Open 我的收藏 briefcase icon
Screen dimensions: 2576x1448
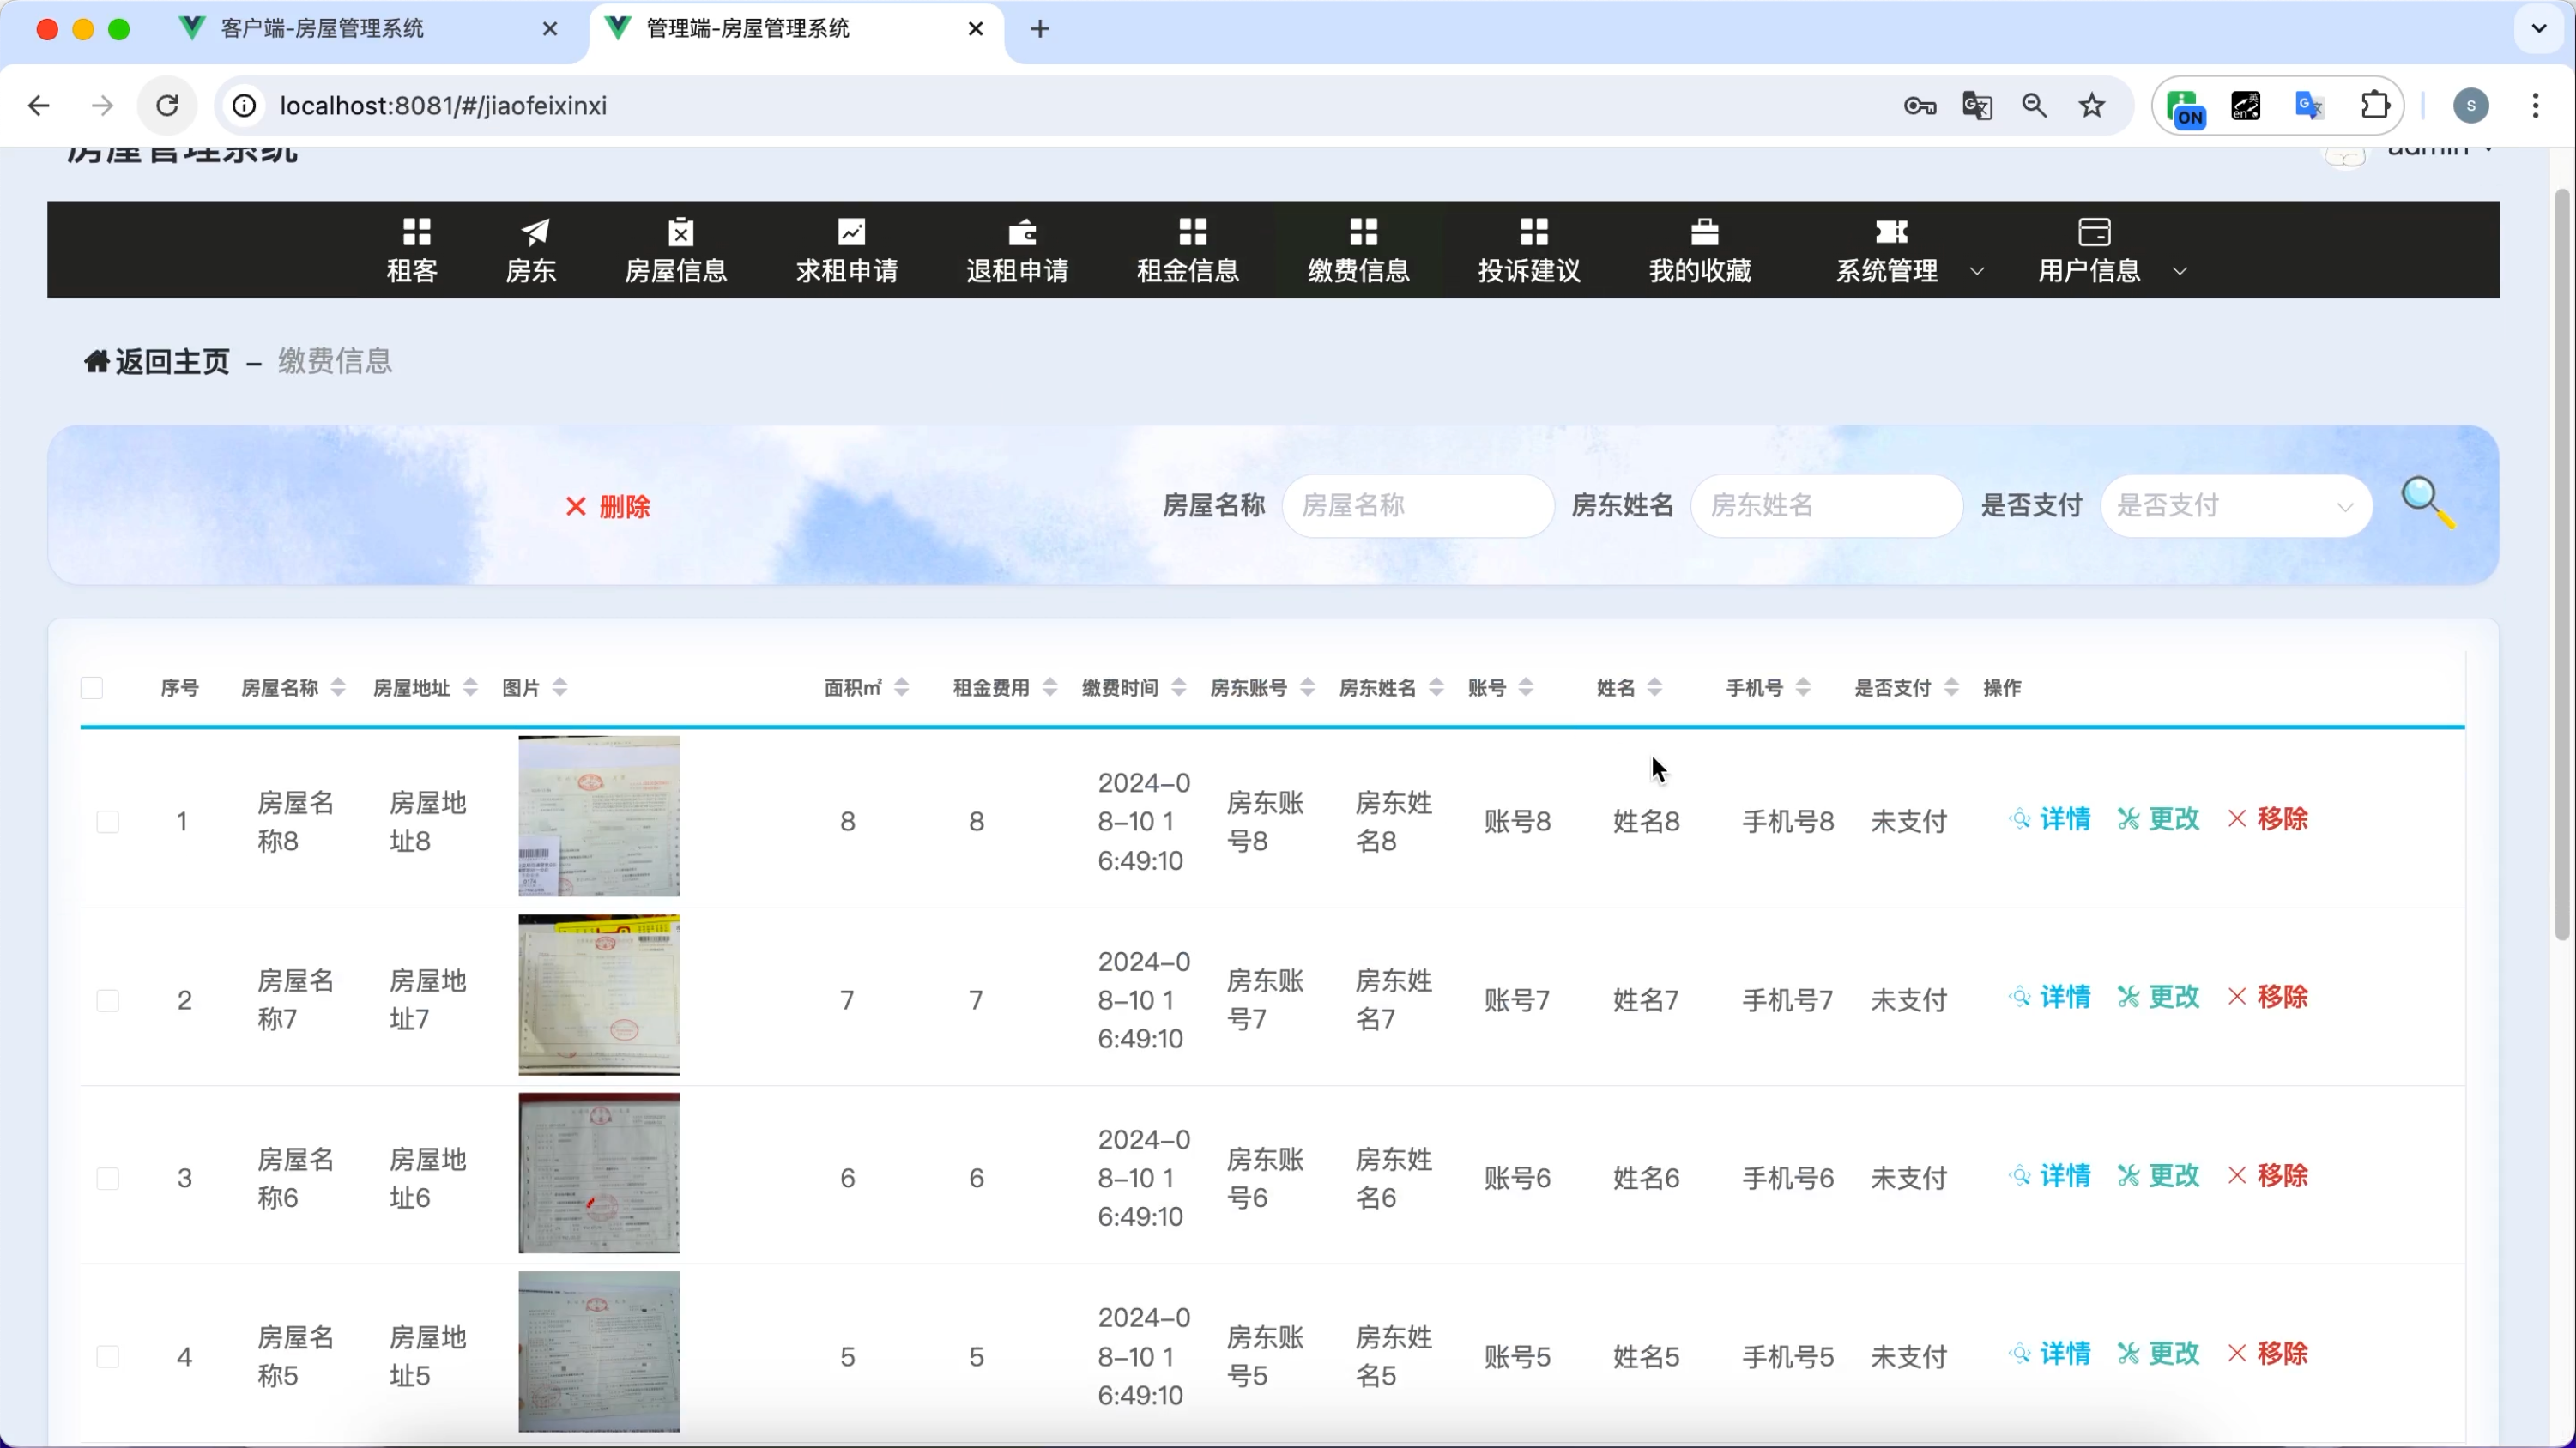1703,232
